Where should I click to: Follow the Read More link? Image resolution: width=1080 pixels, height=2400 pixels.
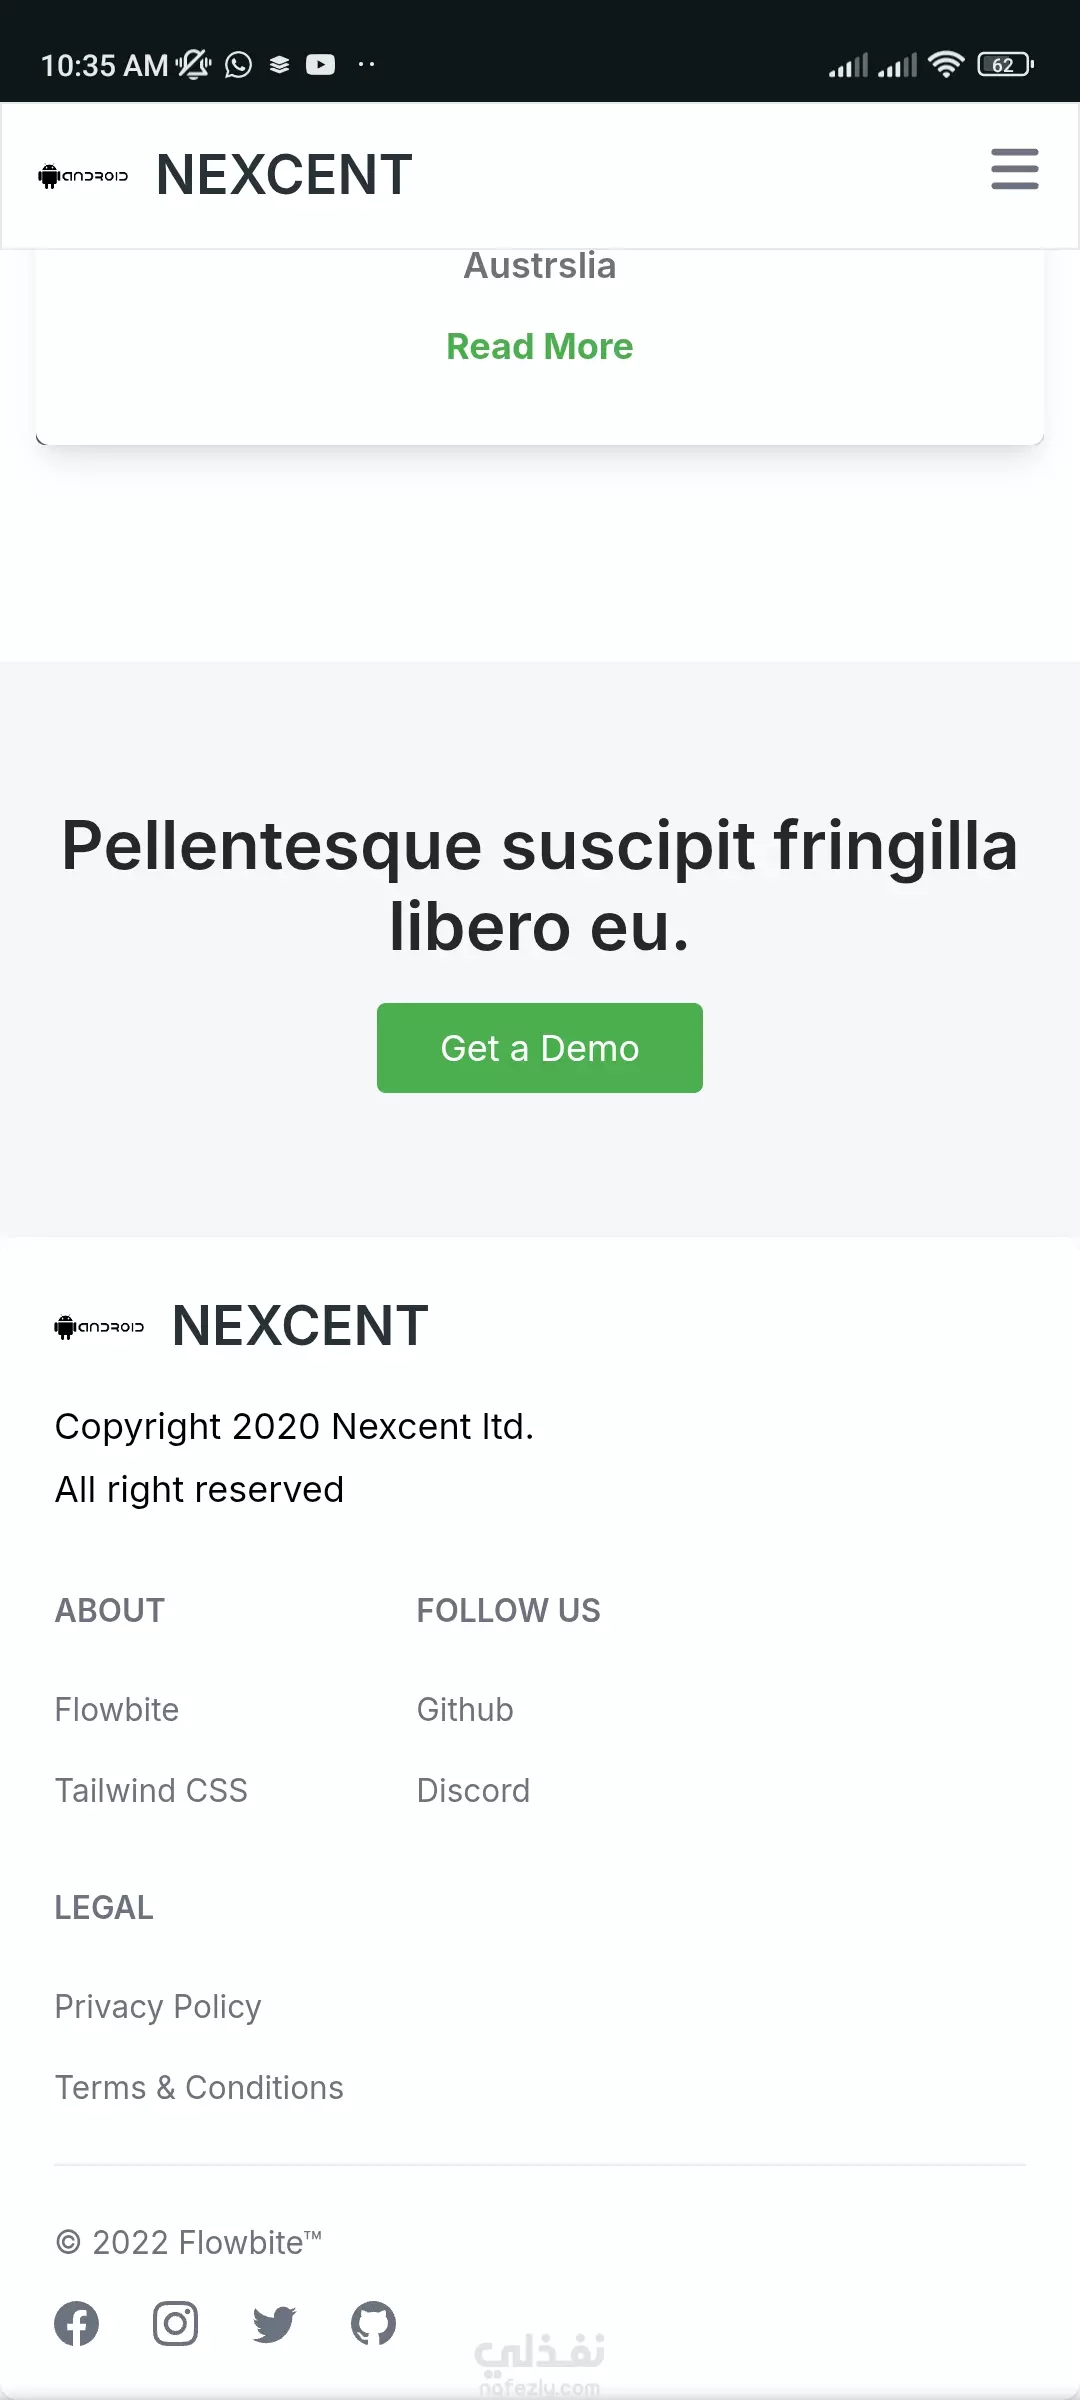tap(540, 347)
